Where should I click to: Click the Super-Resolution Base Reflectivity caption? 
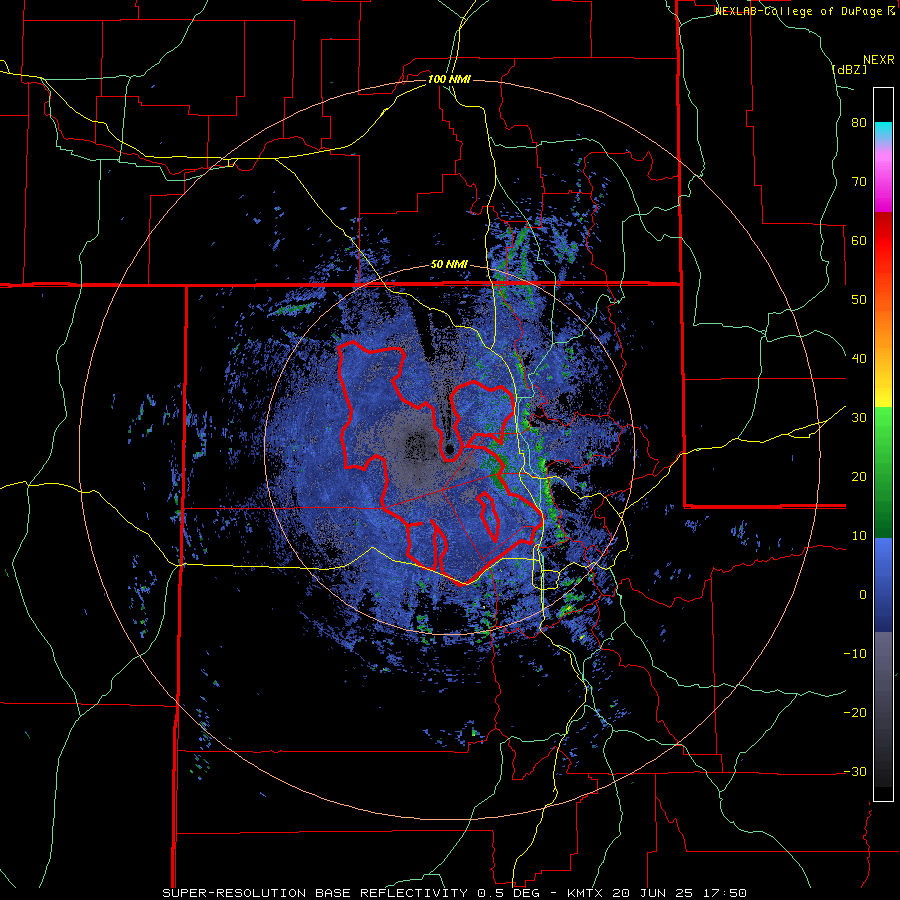[455, 893]
